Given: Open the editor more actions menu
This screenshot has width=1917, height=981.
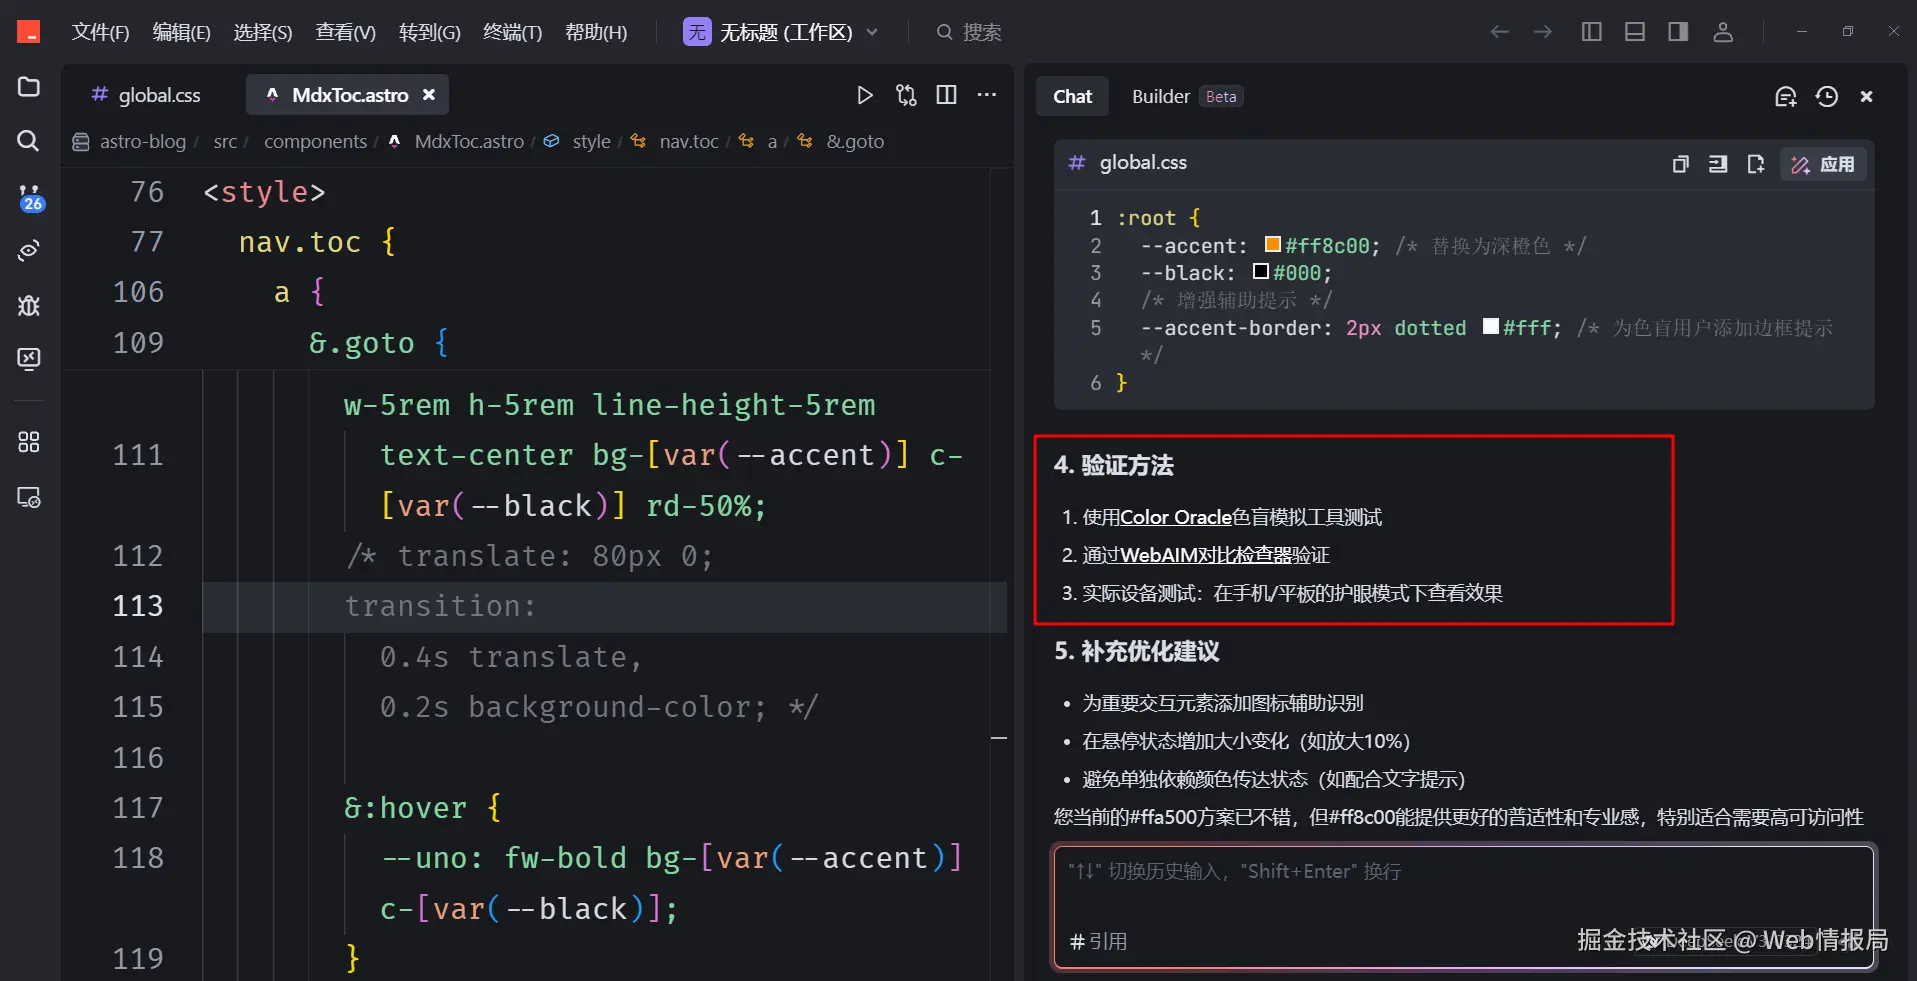Looking at the screenshot, I should [987, 95].
